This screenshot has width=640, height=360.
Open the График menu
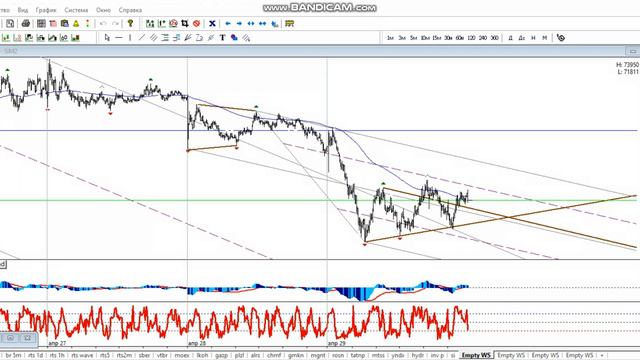[x=46, y=10]
